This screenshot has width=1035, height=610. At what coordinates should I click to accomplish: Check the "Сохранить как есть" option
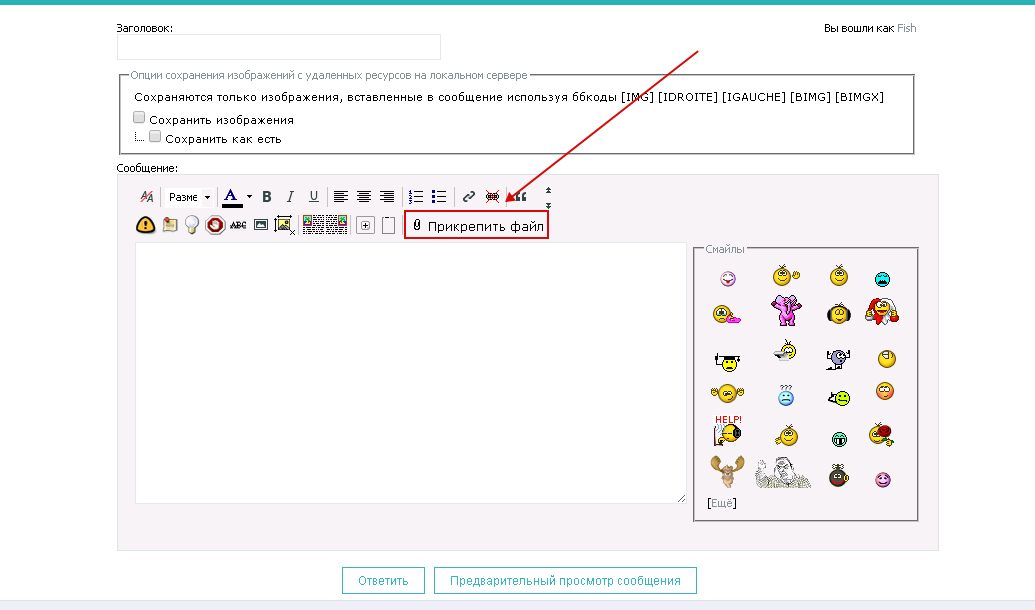pos(155,137)
